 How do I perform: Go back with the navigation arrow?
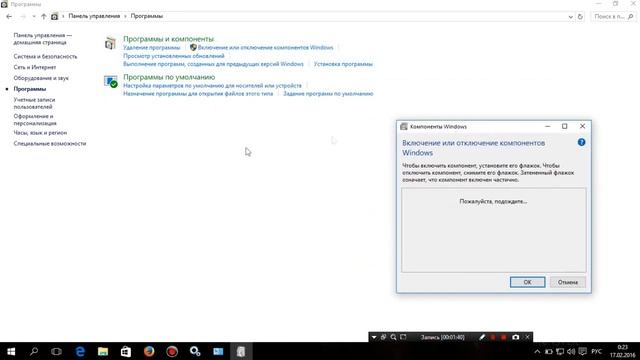(9, 16)
